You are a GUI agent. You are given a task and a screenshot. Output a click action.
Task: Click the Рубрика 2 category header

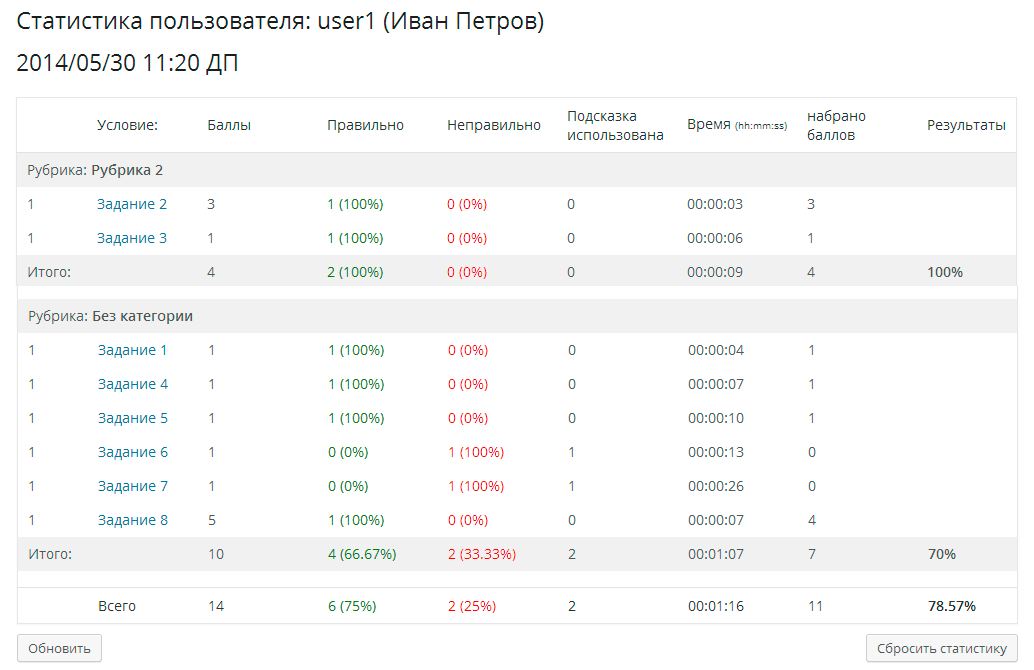click(x=127, y=170)
